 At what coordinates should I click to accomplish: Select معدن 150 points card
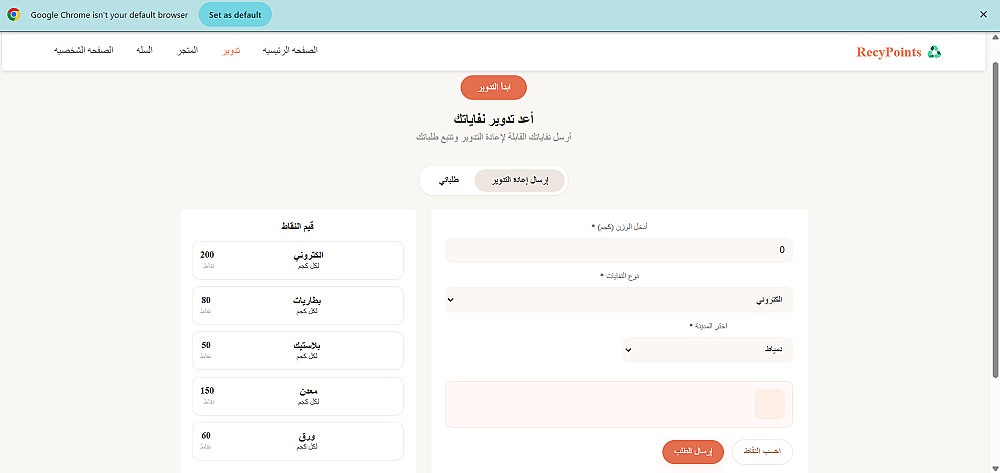[298, 396]
